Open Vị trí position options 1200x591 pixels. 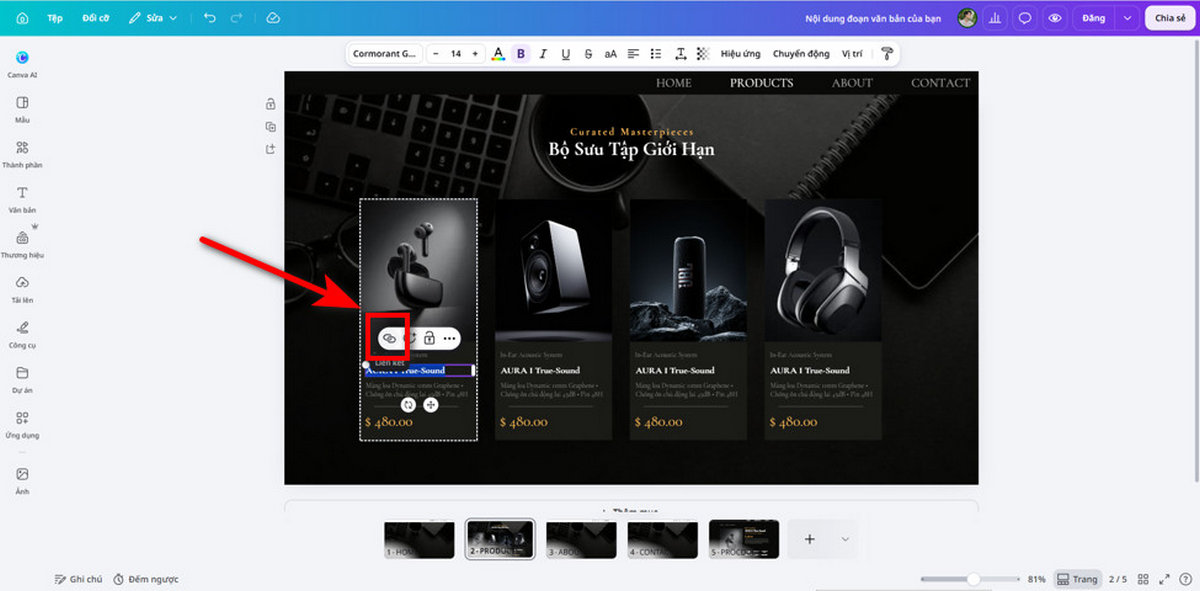[852, 54]
